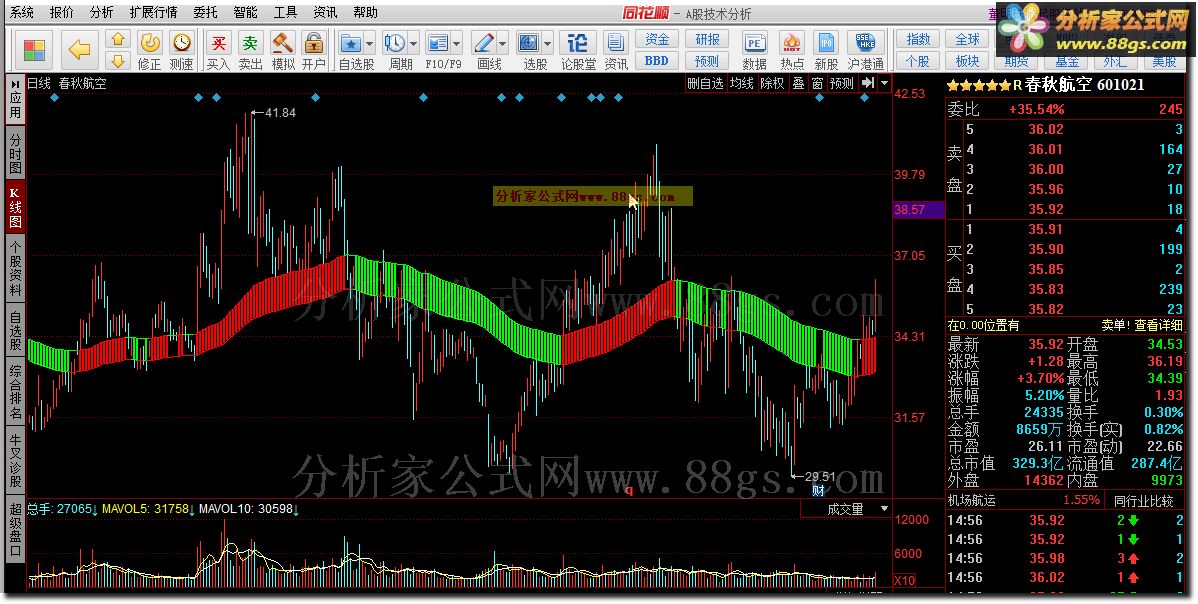
Task: Click the 个股 button
Action: [x=918, y=60]
